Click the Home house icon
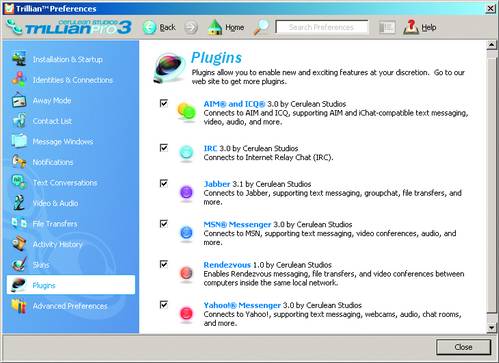Screen dimensions: 499x363 (x=215, y=27)
